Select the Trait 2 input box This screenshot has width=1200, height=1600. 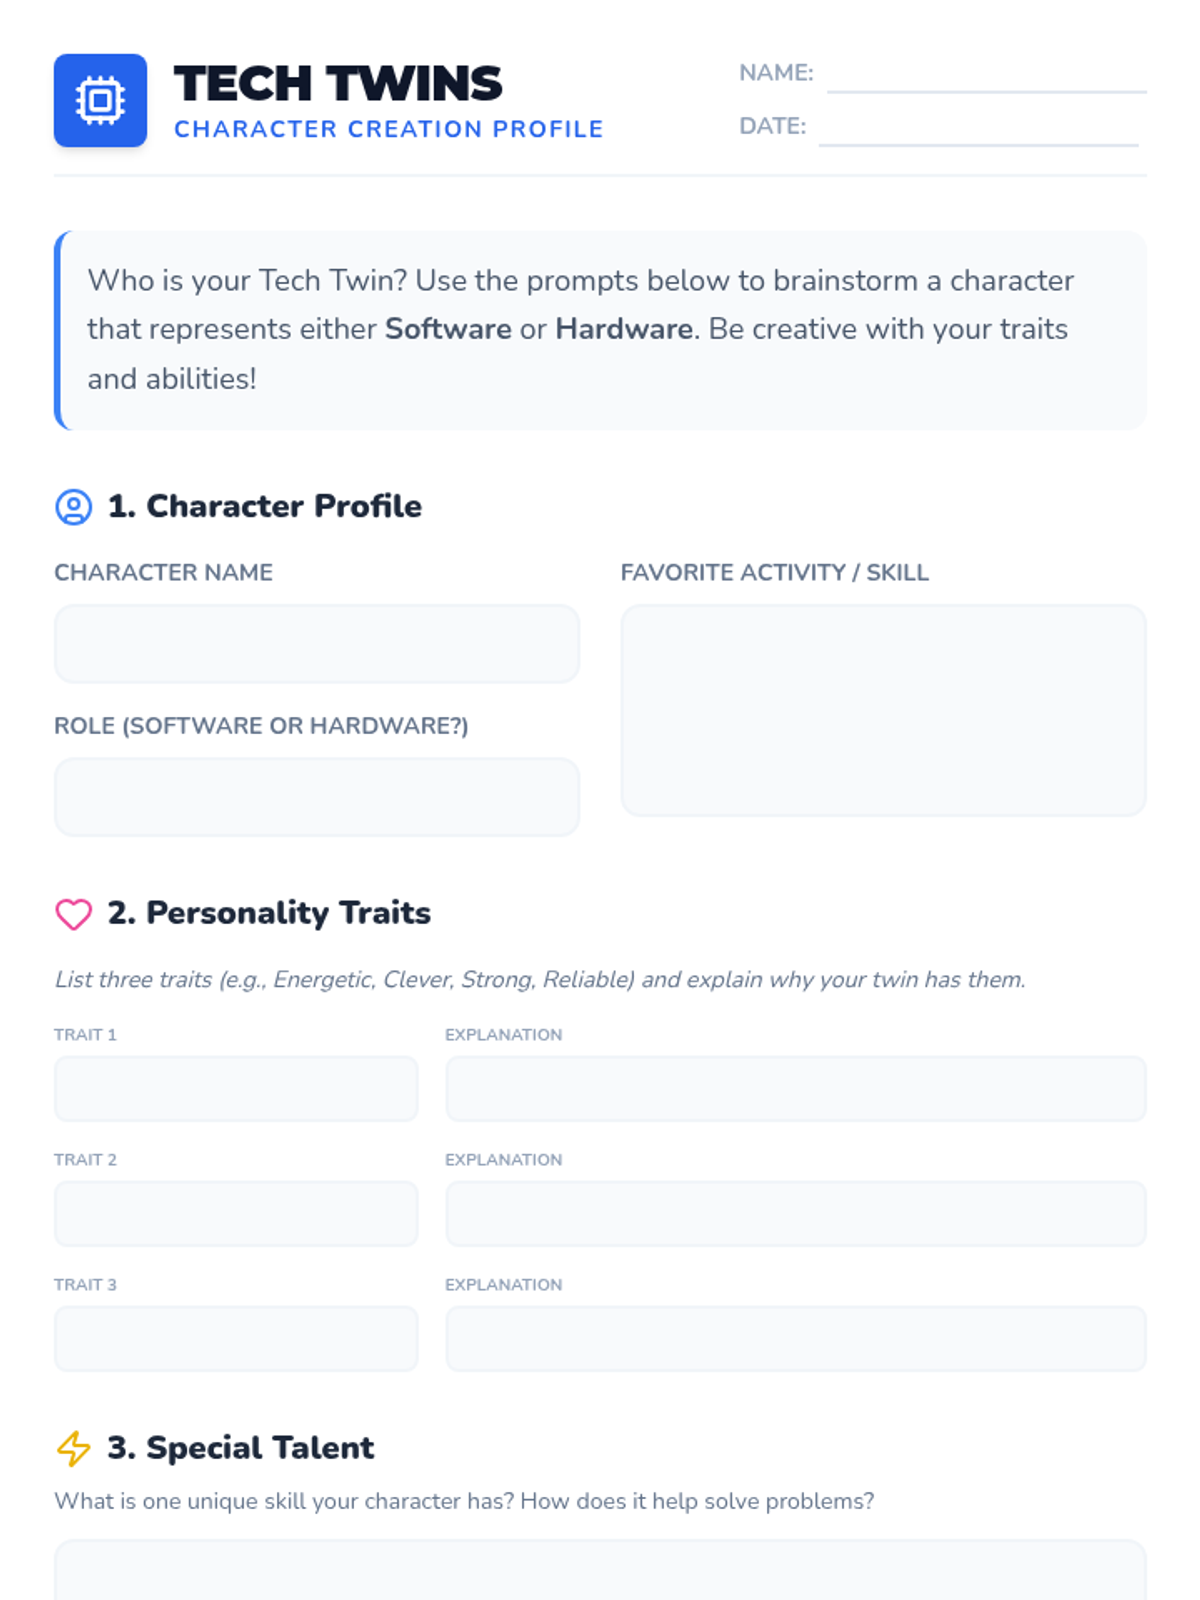(x=236, y=1213)
